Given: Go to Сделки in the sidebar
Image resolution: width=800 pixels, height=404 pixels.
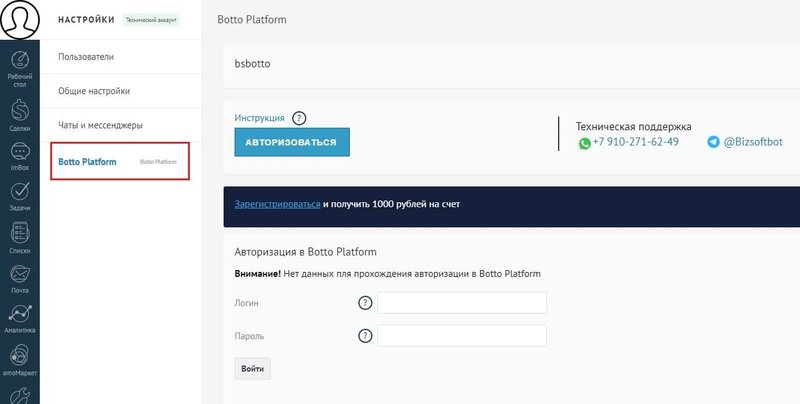Looking at the screenshot, I should click(19, 105).
